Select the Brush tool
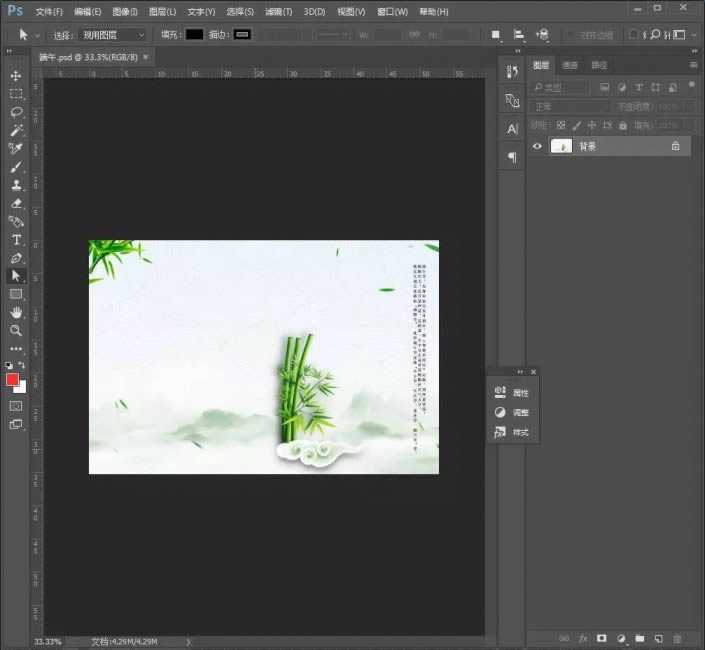 coord(16,167)
